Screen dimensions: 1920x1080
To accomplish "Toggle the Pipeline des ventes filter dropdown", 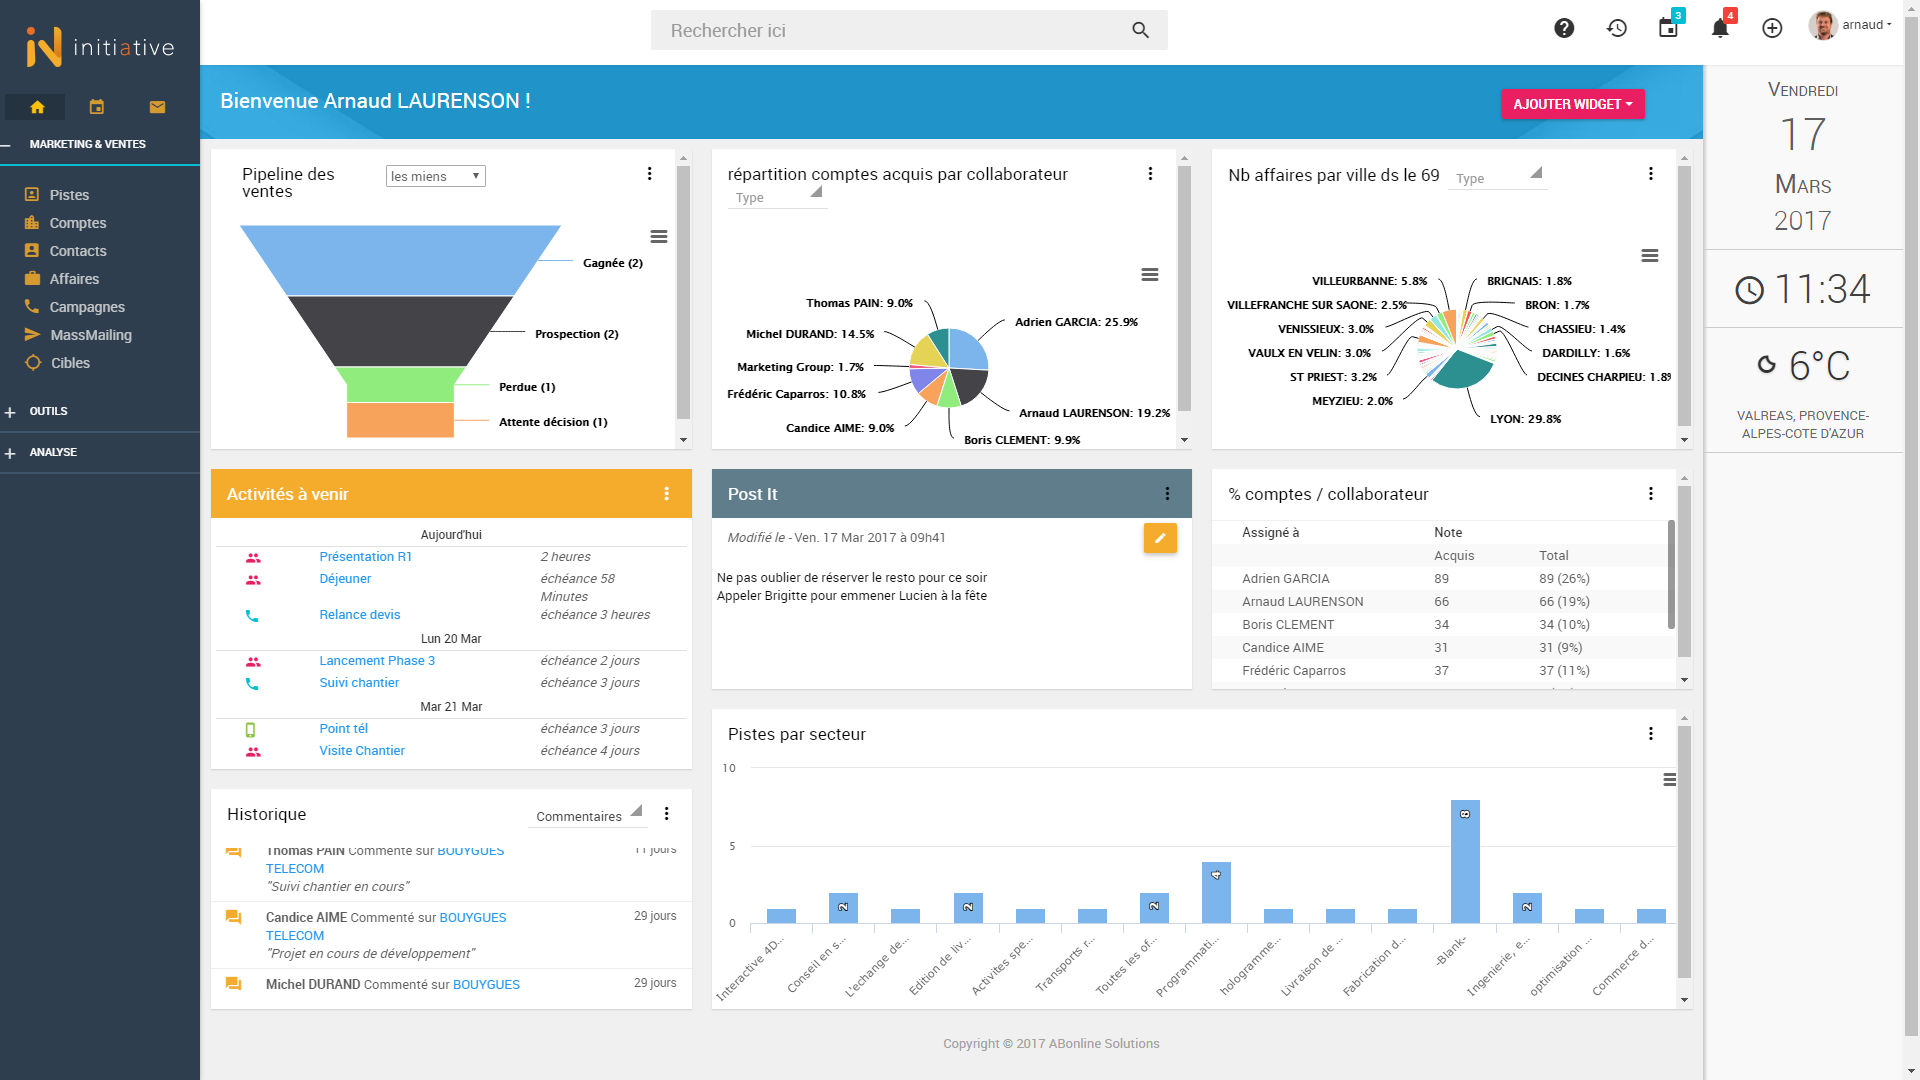I will point(435,175).
